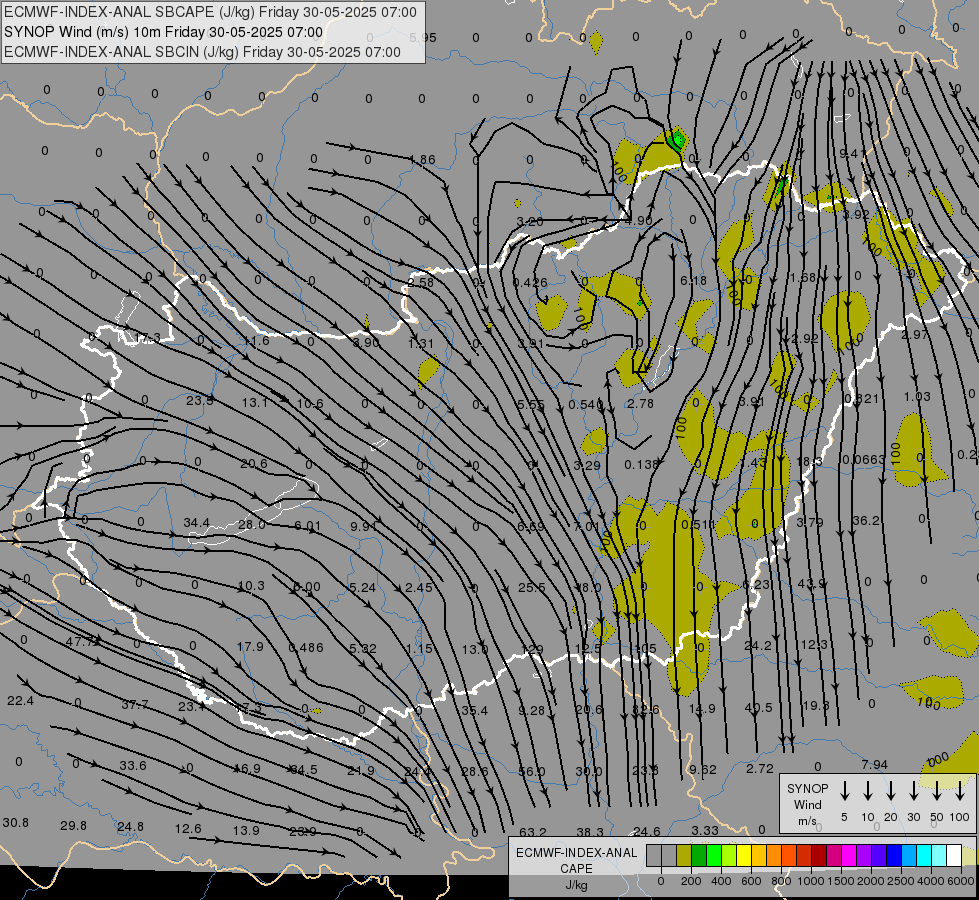Click the 17.3 value on the map
Image resolution: width=979 pixels, height=900 pixels.
[x=147, y=339]
